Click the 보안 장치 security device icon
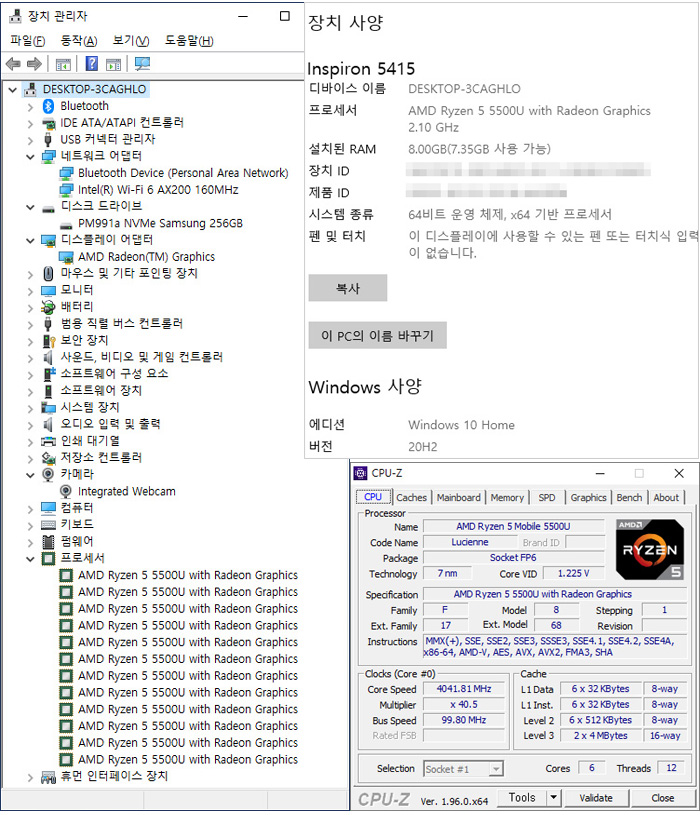Image resolution: width=700 pixels, height=815 pixels. (x=48, y=340)
